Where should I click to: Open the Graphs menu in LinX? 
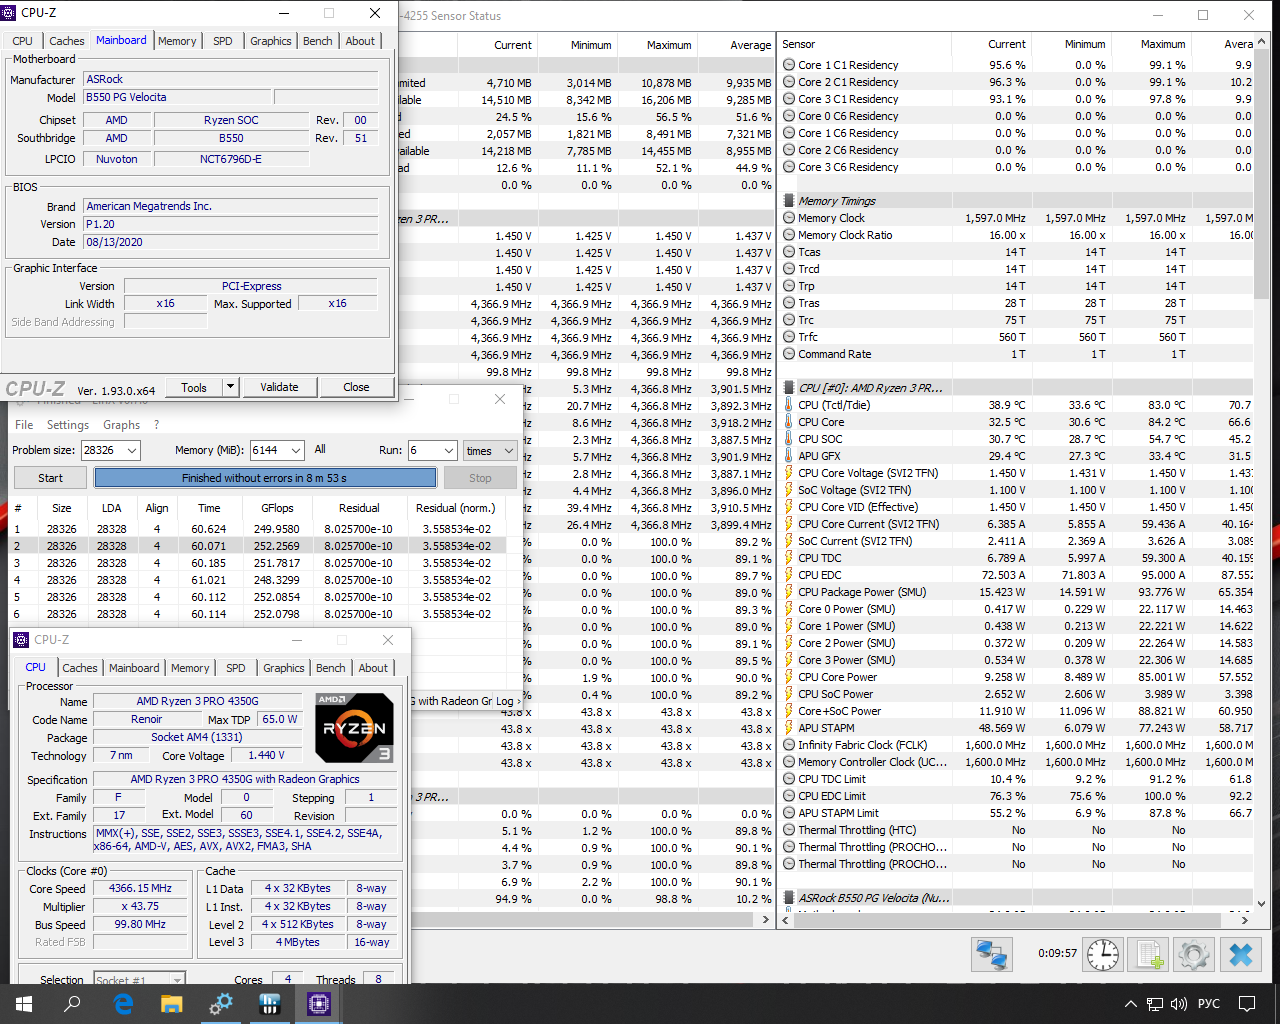121,425
